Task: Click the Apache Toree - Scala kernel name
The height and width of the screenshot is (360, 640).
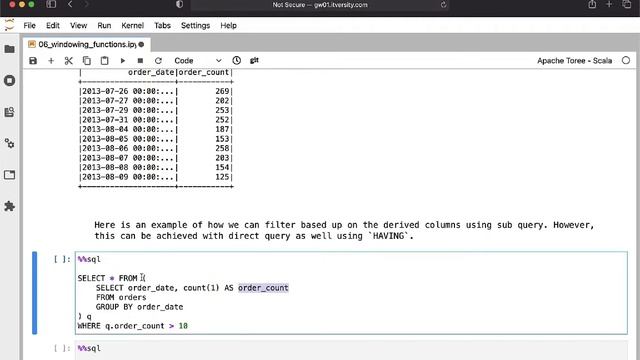Action: click(x=574, y=61)
